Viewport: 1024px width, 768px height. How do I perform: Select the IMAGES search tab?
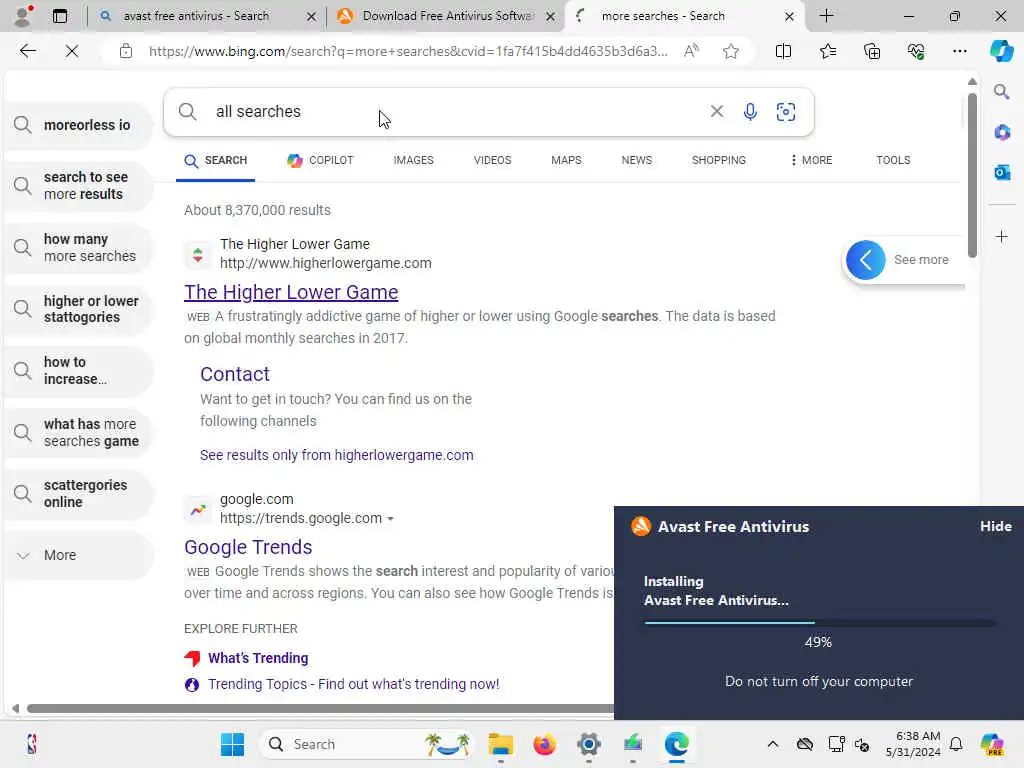413,161
